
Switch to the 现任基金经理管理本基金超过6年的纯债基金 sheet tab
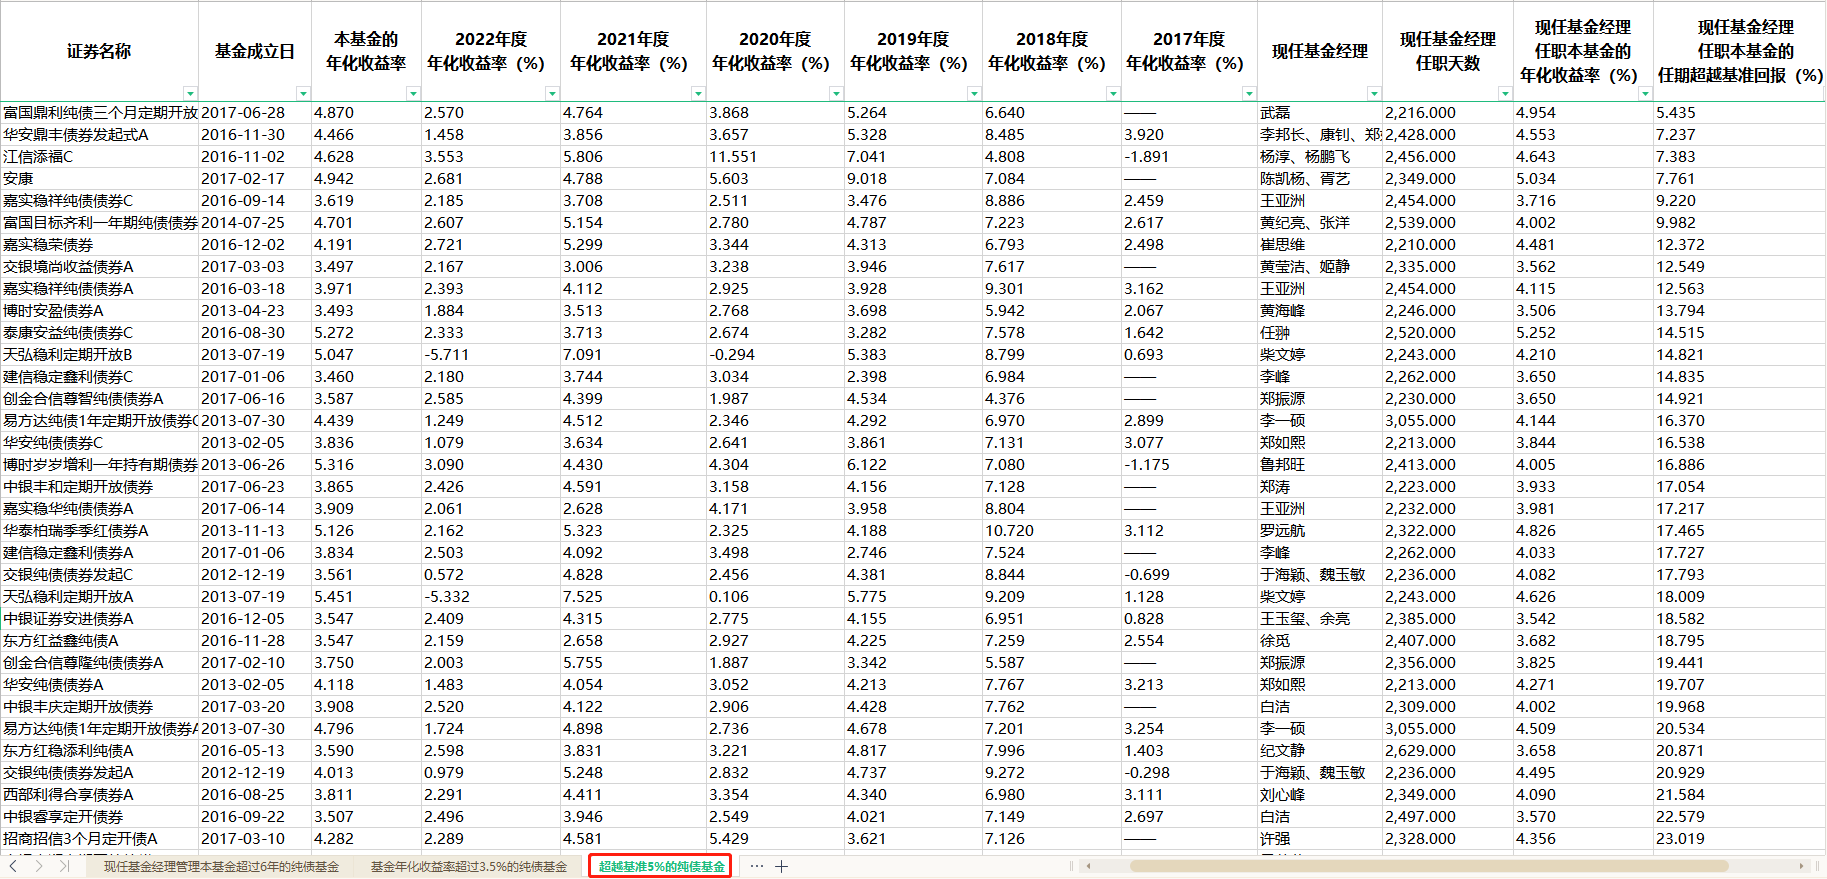tap(221, 866)
